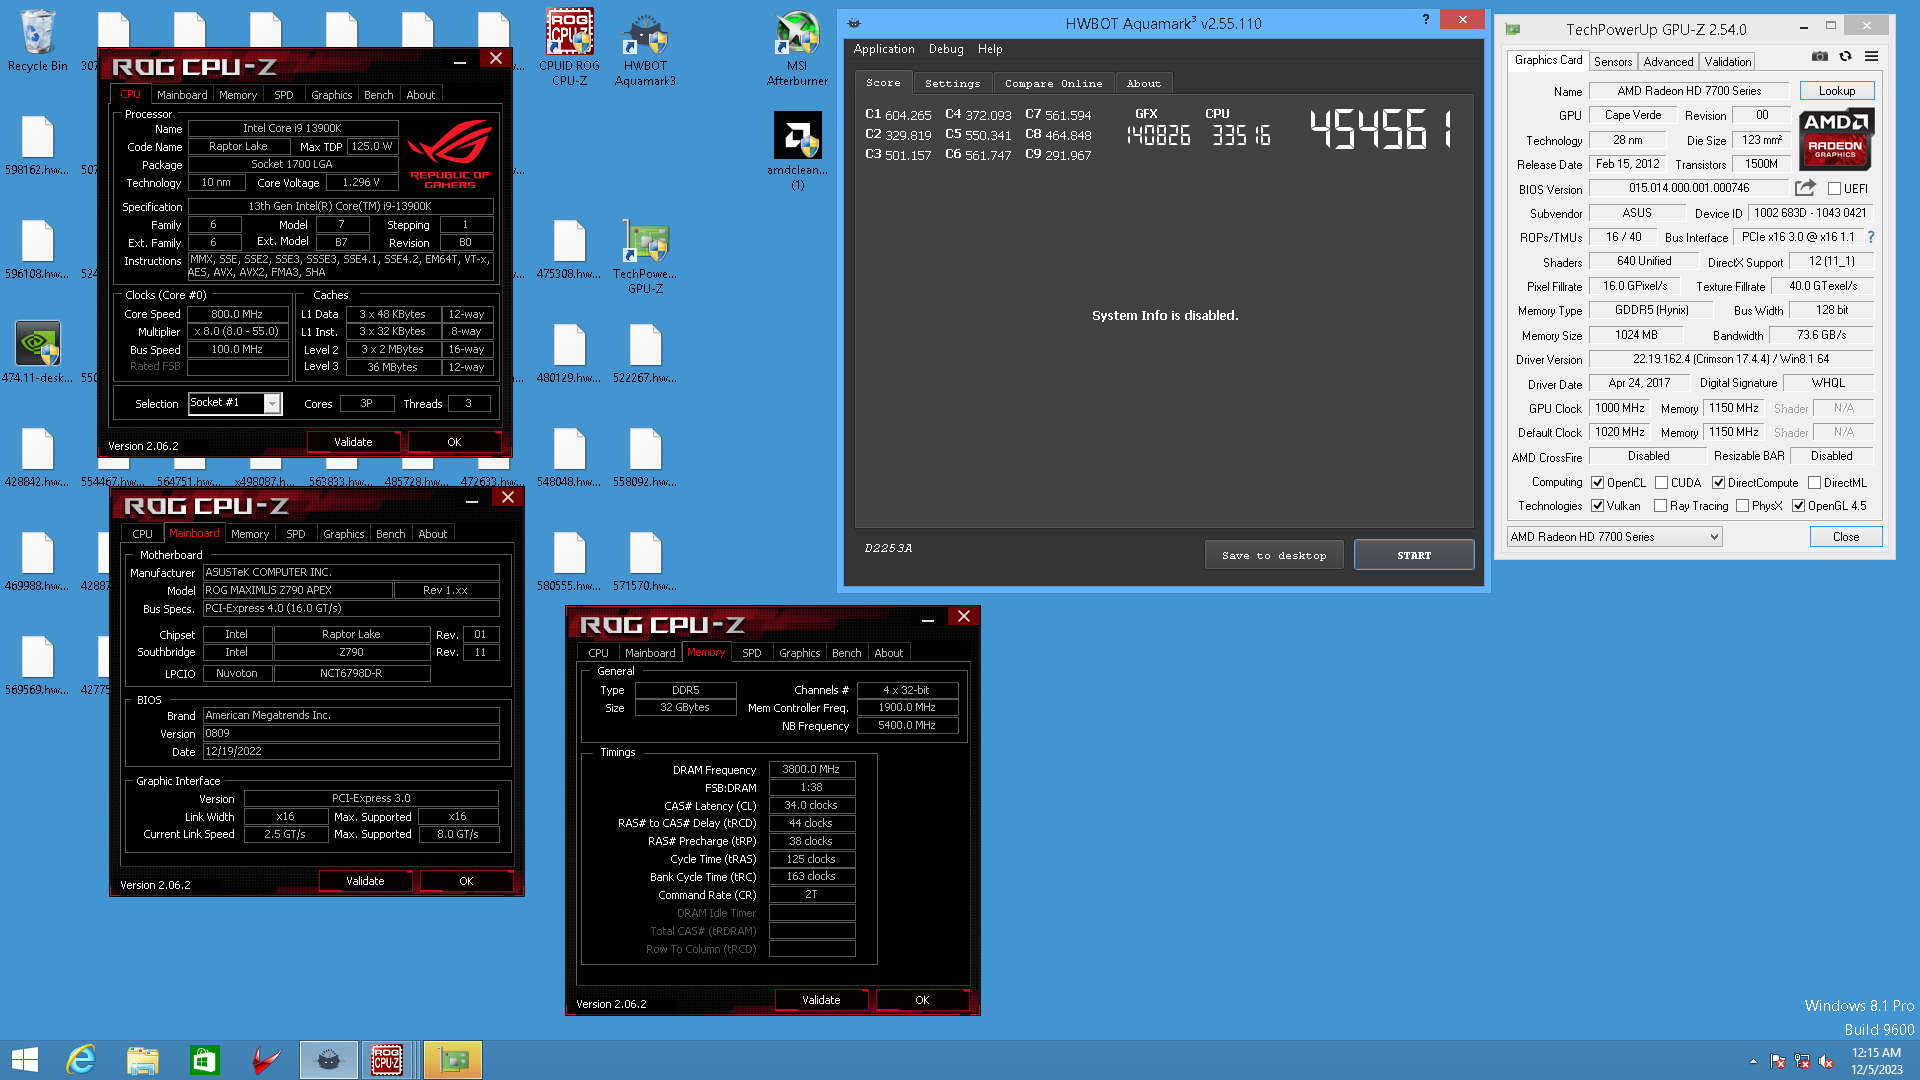This screenshot has width=1920, height=1080.
Task: Open the 522267.hw file icon
Action: click(645, 352)
